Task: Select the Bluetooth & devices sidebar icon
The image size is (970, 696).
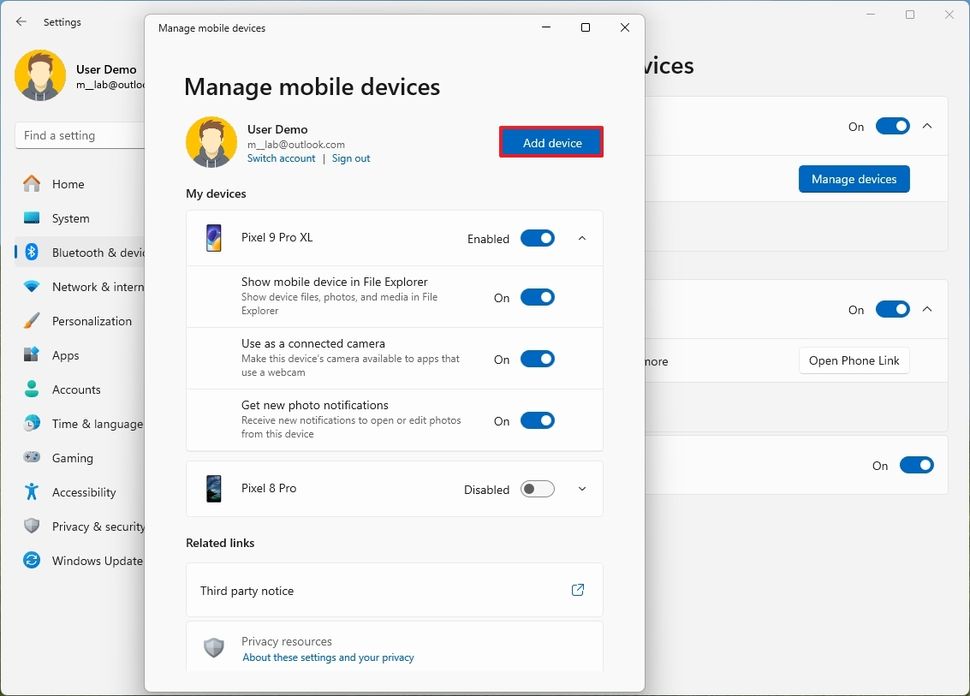Action: click(30, 252)
